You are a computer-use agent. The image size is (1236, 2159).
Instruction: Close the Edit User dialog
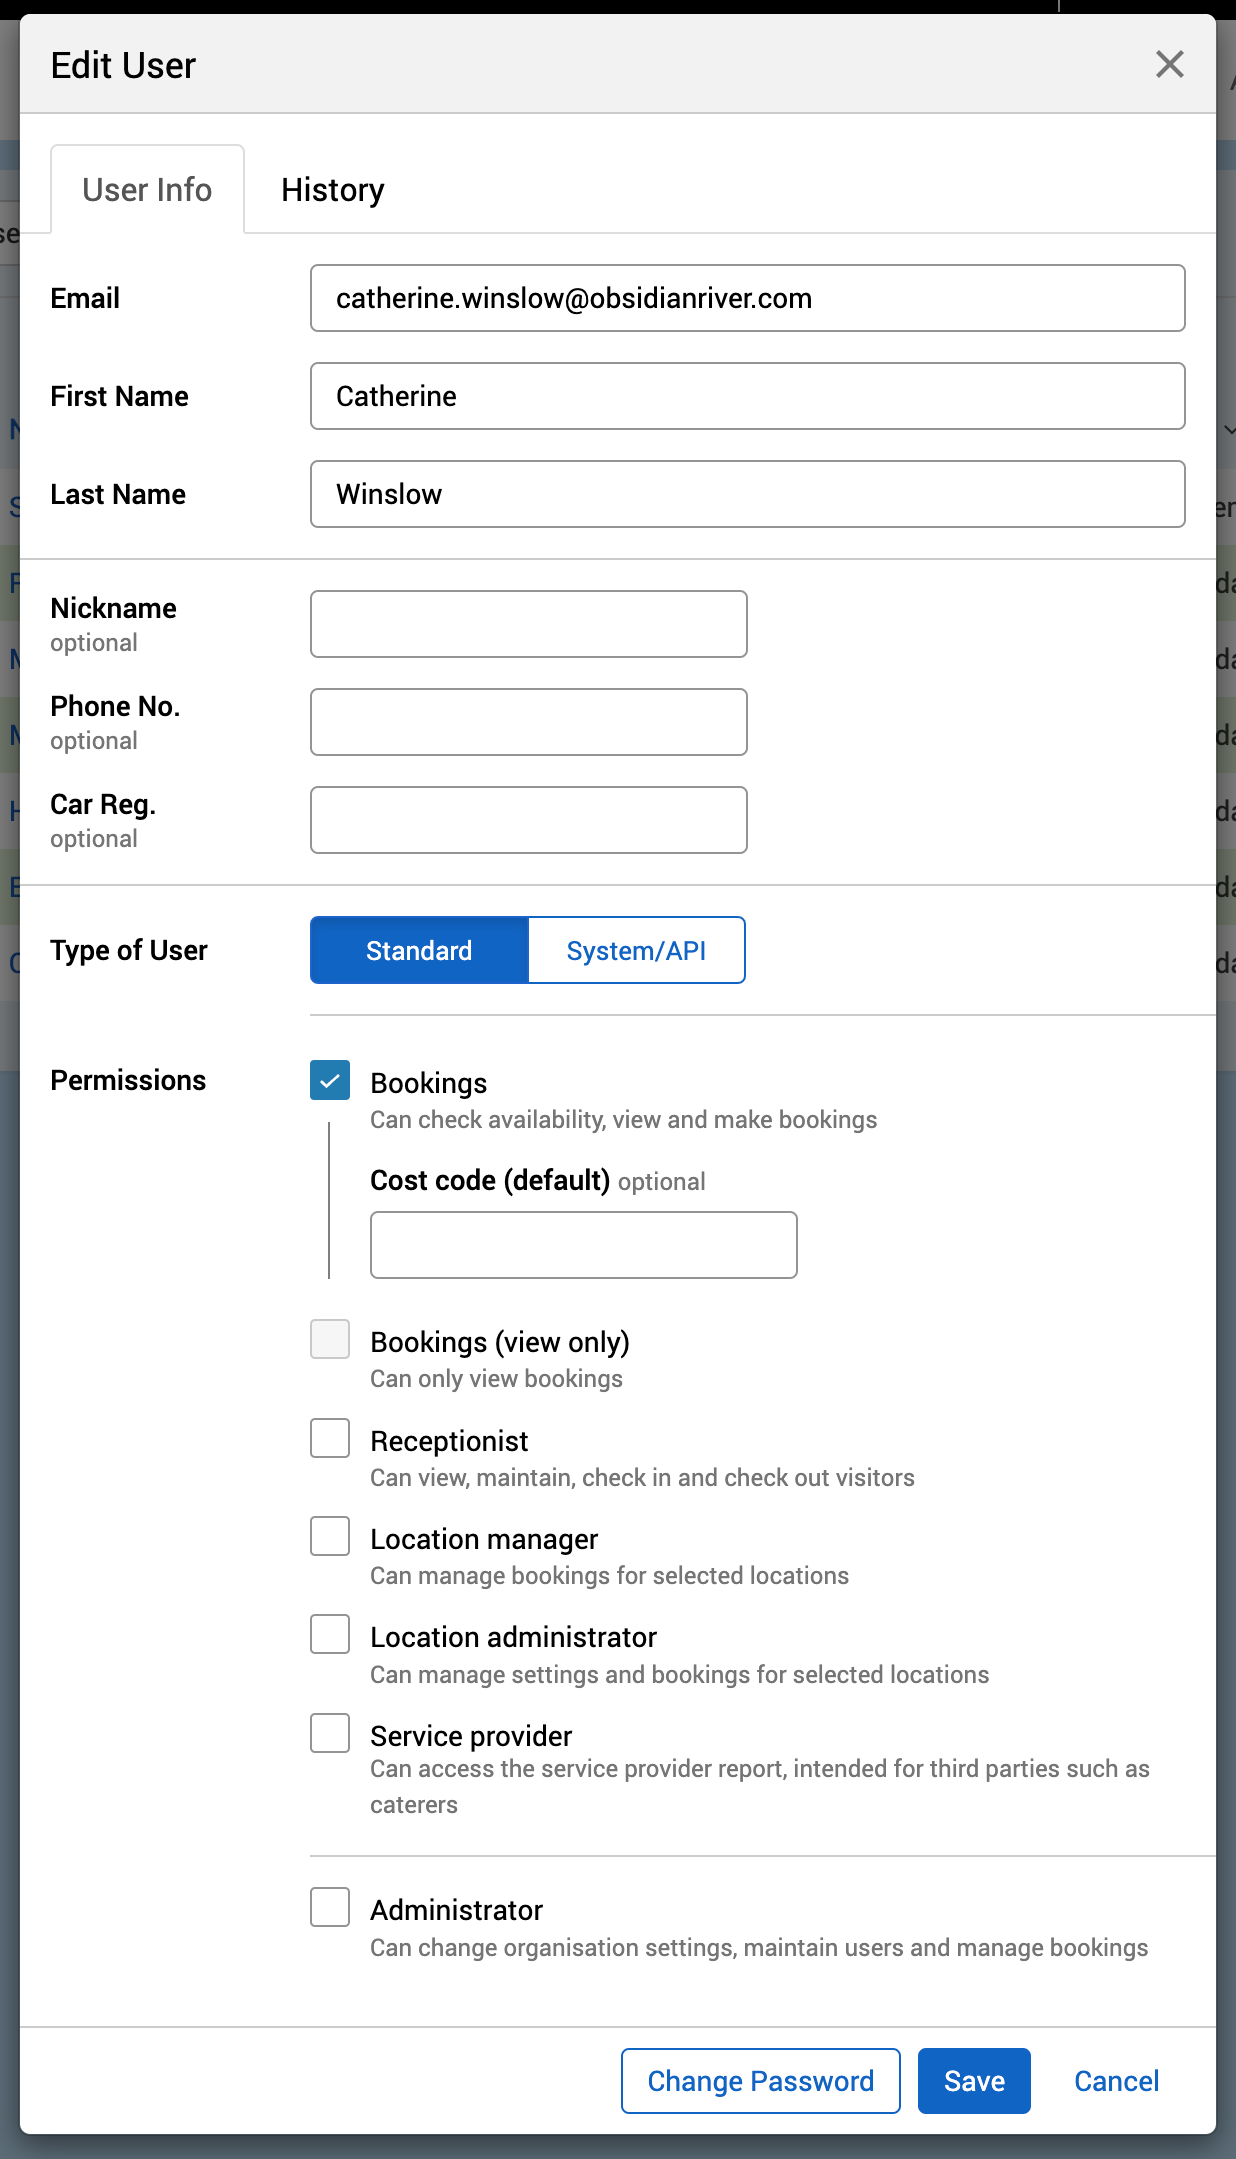1169,65
